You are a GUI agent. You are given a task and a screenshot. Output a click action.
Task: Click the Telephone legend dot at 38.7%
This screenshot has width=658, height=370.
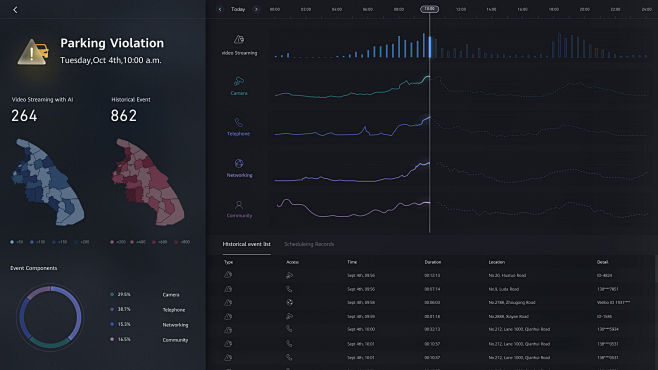pyautogui.click(x=112, y=309)
